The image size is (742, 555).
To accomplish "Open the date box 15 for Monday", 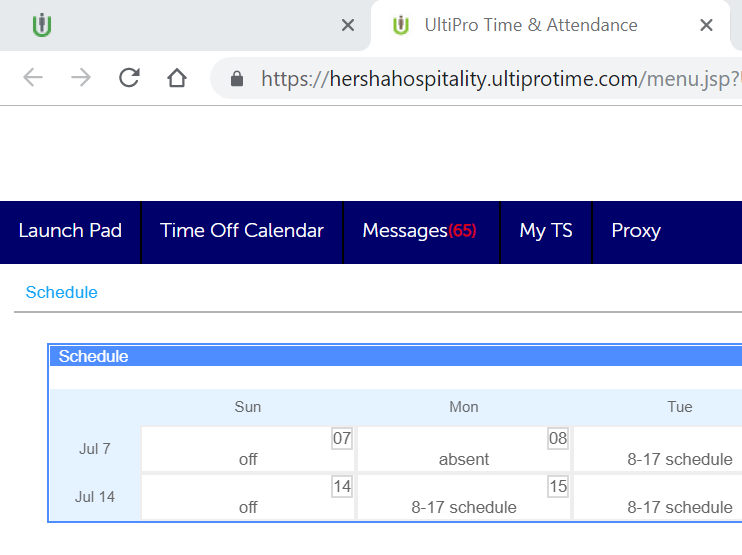I will coord(557,486).
